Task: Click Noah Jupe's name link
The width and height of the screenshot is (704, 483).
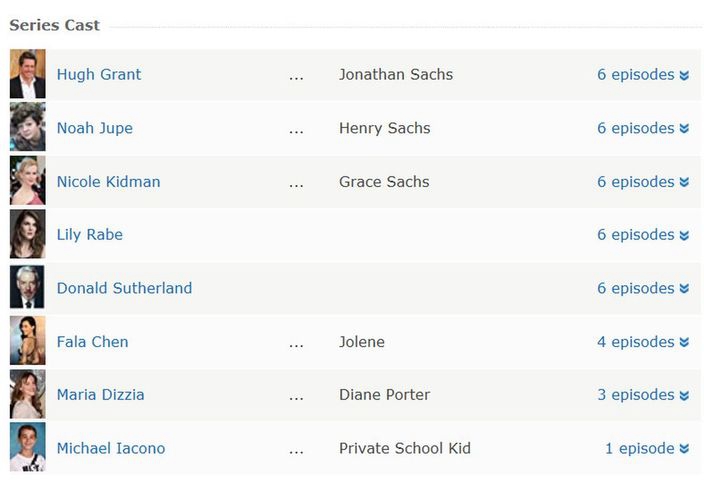Action: coord(95,128)
